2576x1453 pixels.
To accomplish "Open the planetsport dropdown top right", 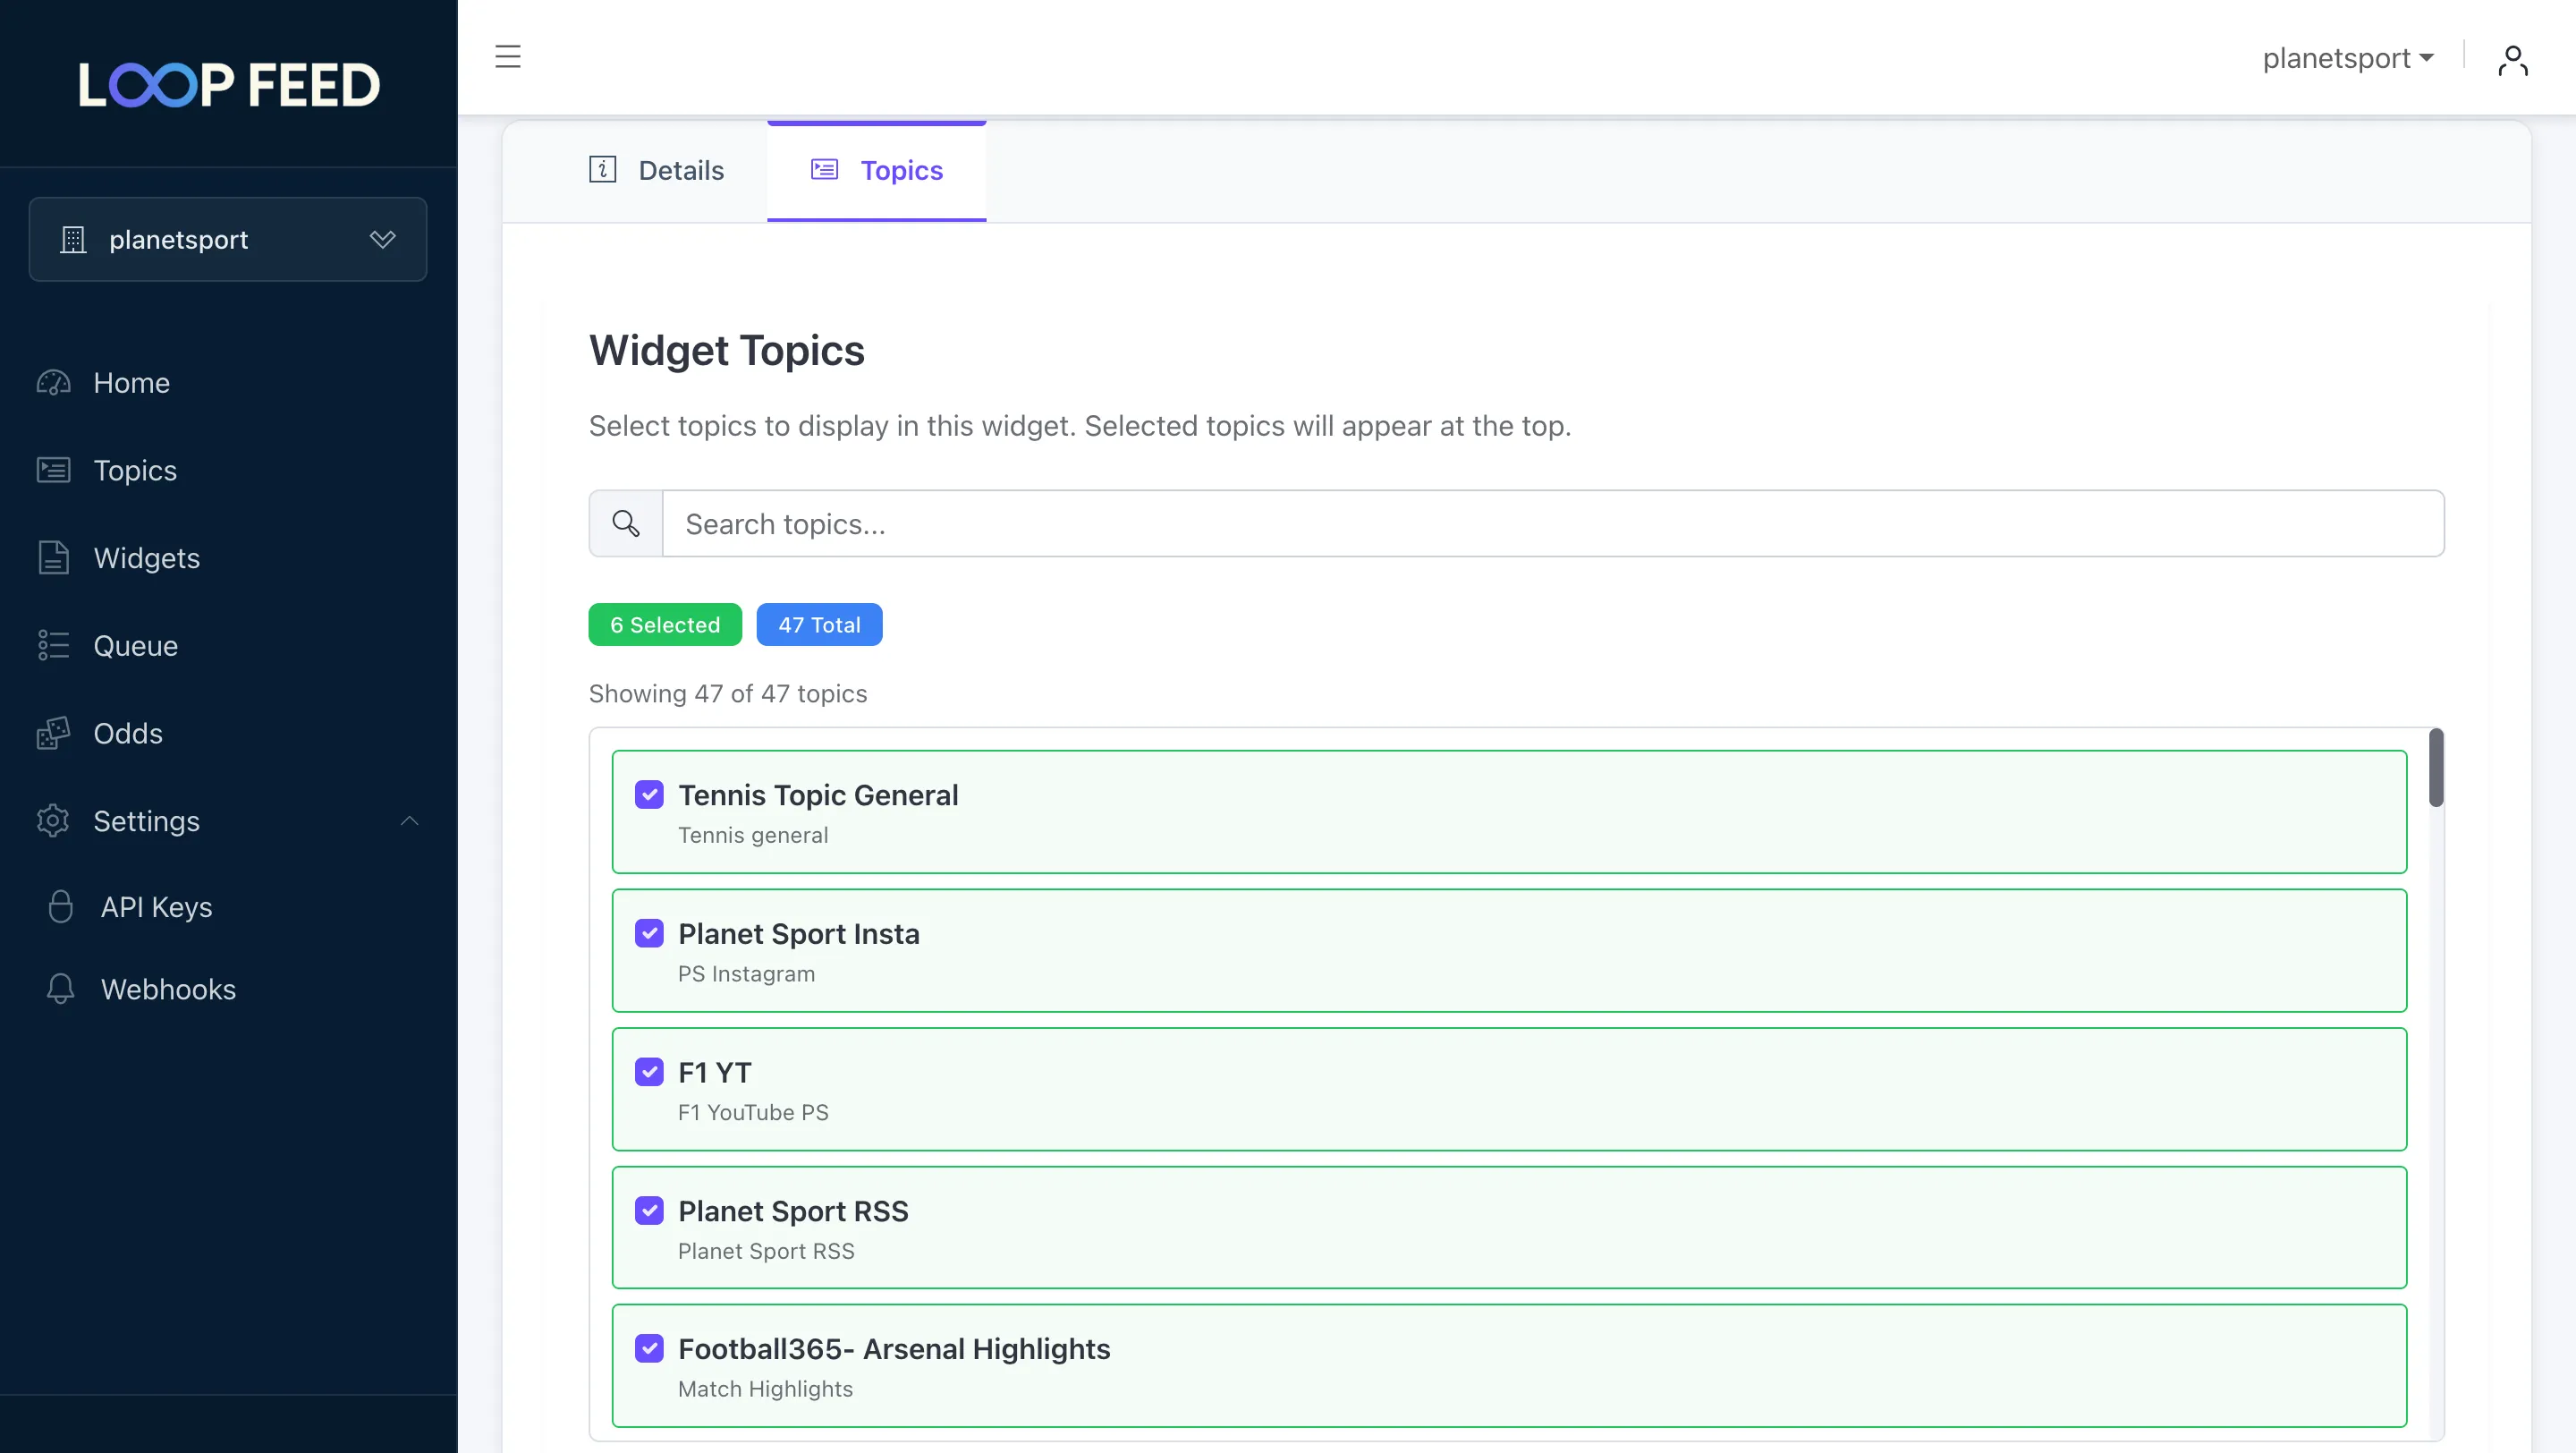I will coord(2348,57).
